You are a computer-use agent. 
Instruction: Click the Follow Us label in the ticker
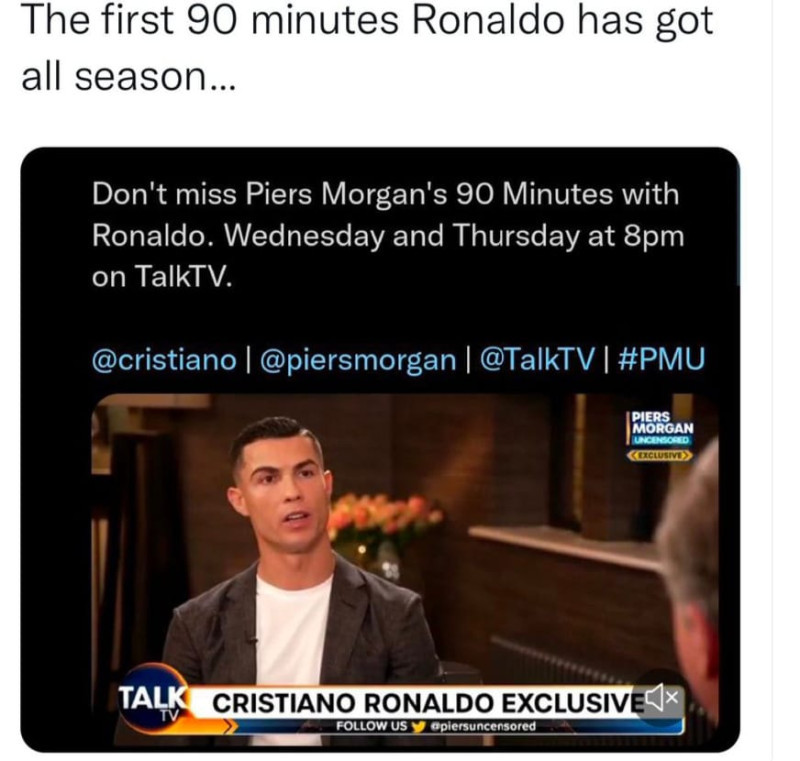tap(371, 726)
